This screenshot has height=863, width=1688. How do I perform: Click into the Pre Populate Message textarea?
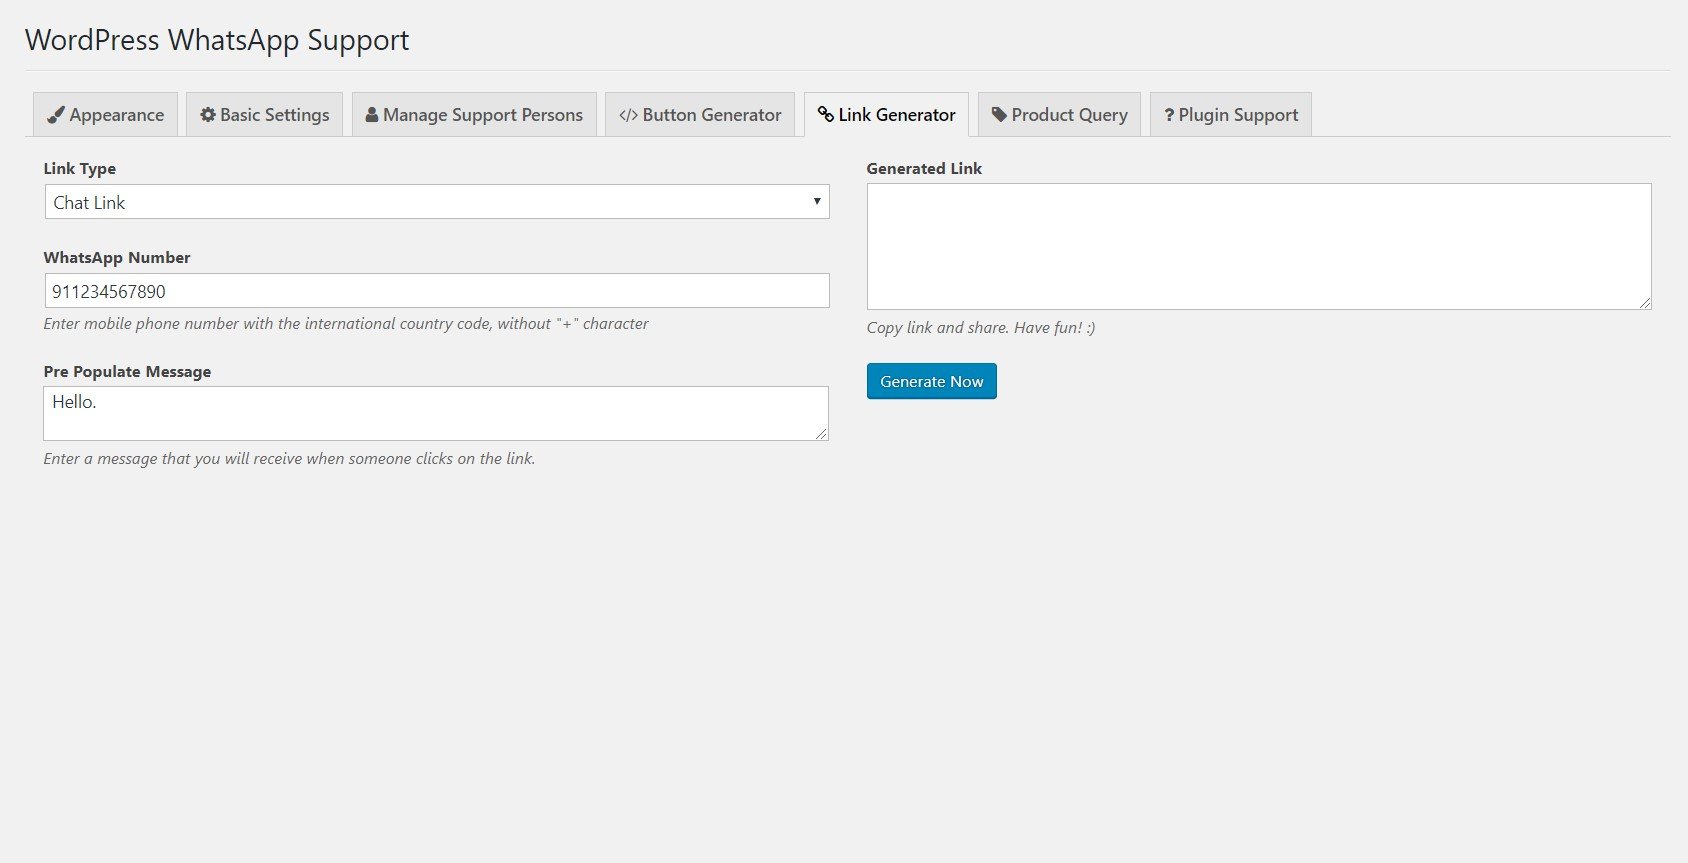click(x=436, y=413)
